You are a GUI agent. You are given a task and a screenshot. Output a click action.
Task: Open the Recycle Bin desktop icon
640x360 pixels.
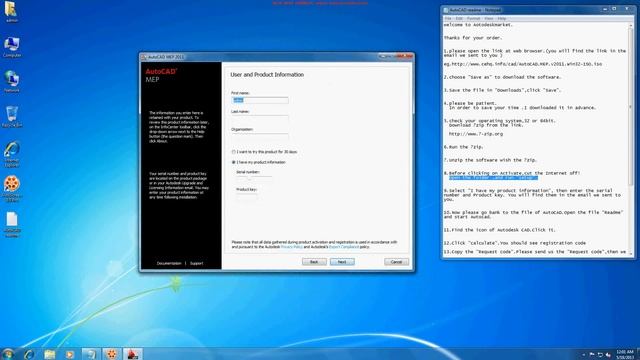pos(11,116)
